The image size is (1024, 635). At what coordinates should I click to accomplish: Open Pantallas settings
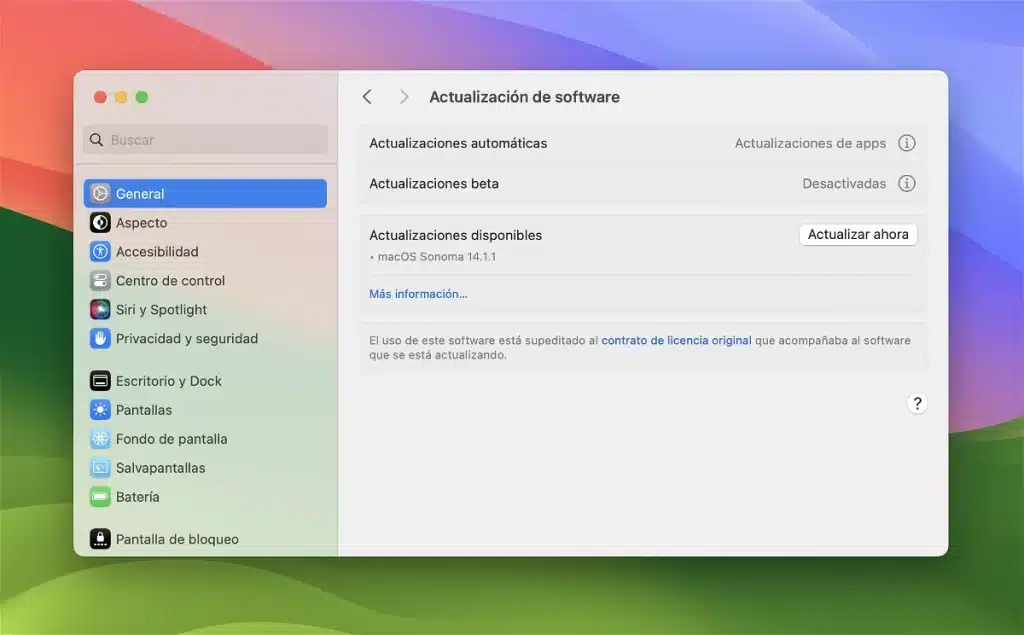pos(205,410)
